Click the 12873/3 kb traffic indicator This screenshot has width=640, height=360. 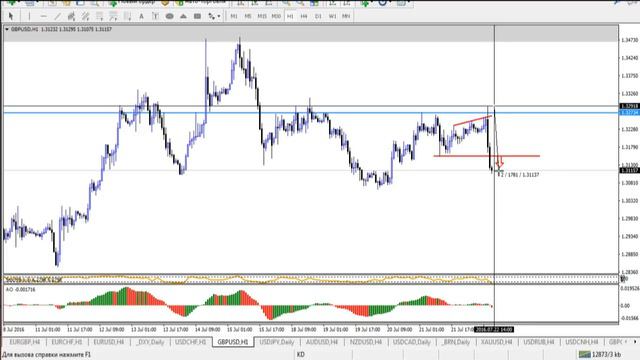click(x=607, y=354)
